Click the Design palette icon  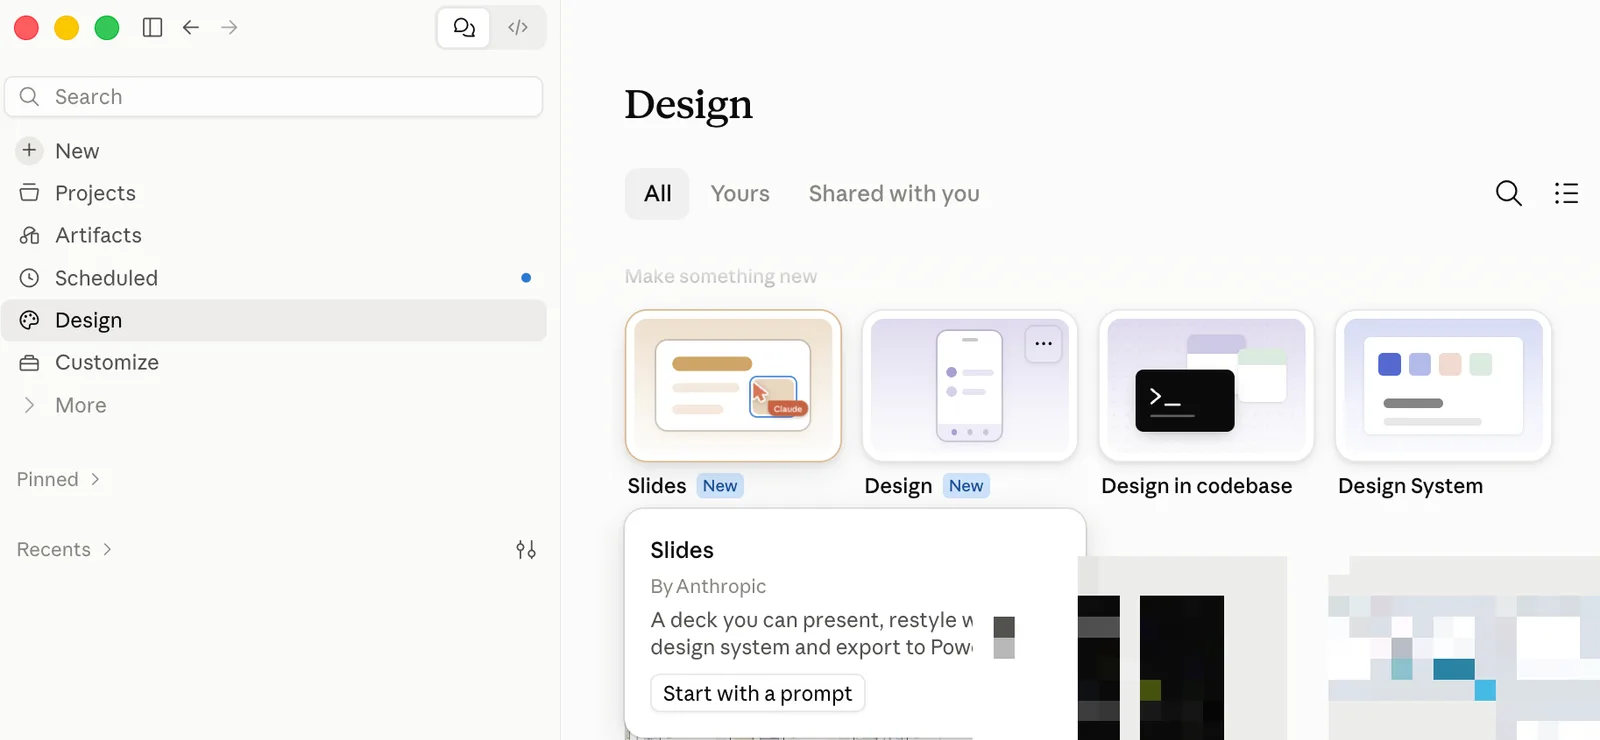click(30, 320)
